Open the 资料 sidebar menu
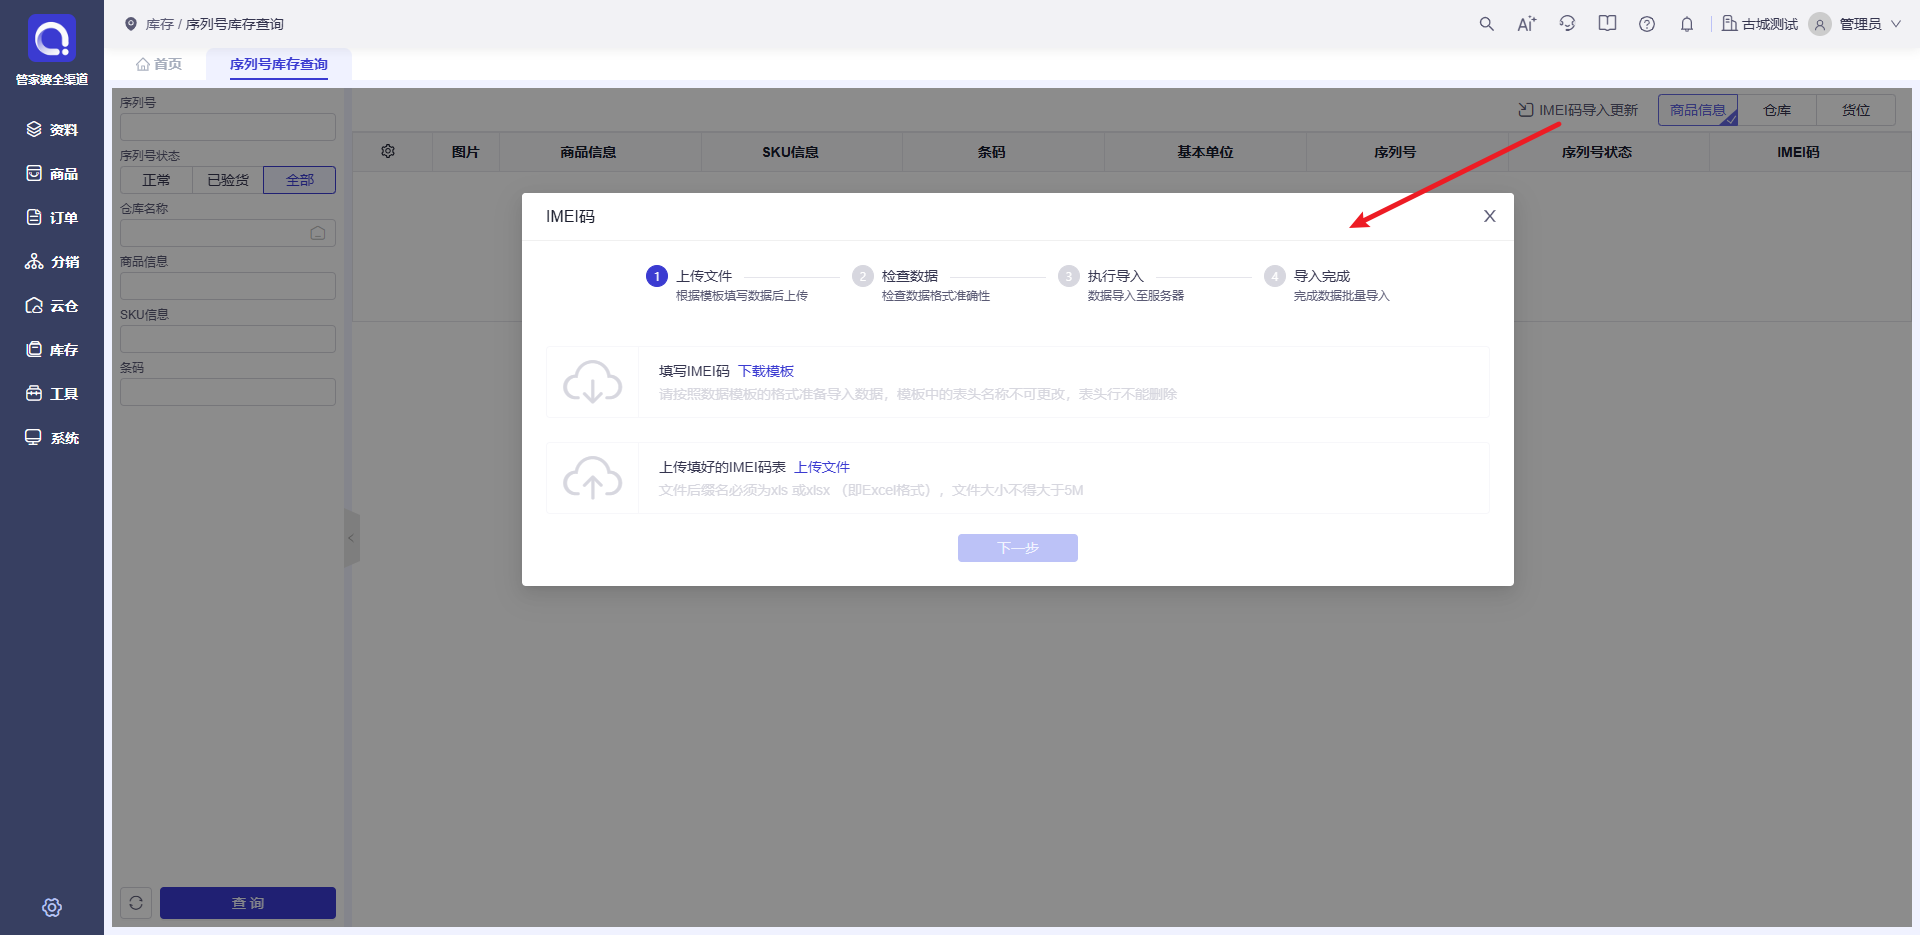The image size is (1920, 935). 52,129
